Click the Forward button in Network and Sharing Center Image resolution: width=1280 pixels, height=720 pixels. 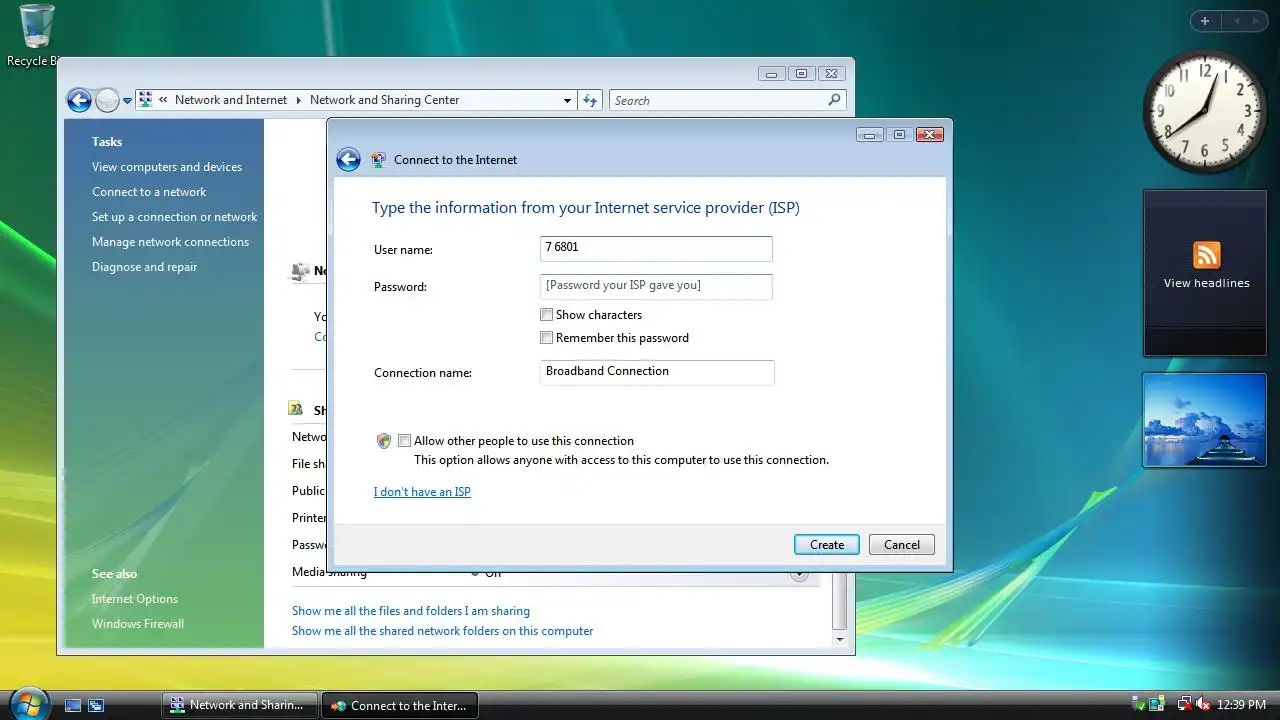107,100
